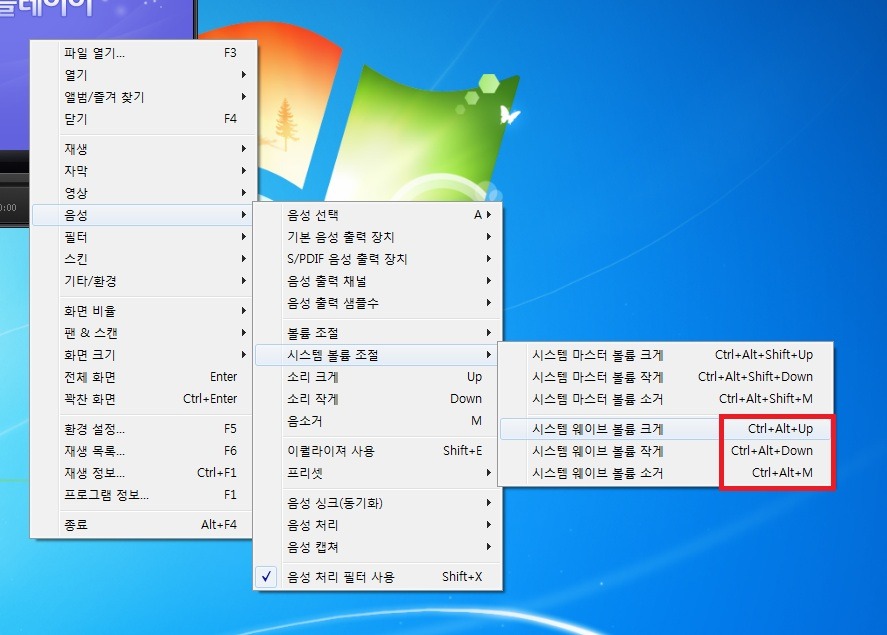This screenshot has height=635, width=887.
Task: Expand the 필터 submenu
Action: click(x=142, y=237)
